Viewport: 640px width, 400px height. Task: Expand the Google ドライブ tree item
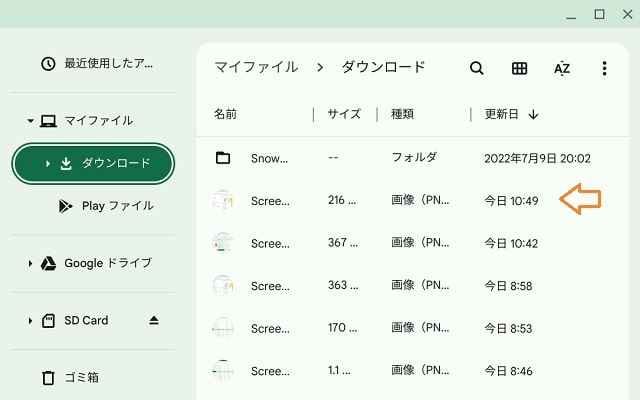tap(30, 263)
